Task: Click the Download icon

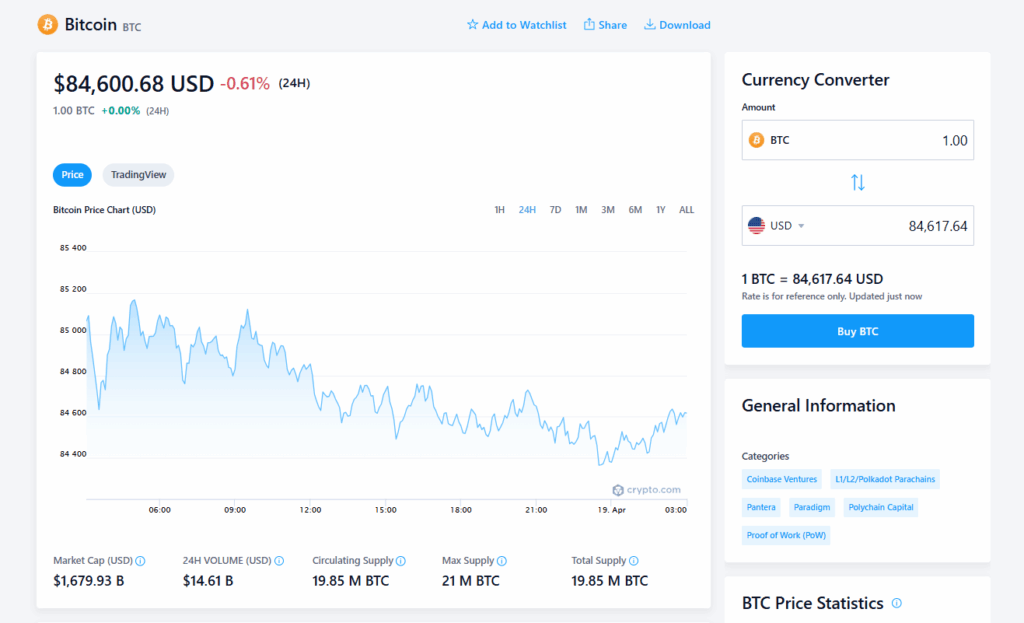Action: pos(650,25)
